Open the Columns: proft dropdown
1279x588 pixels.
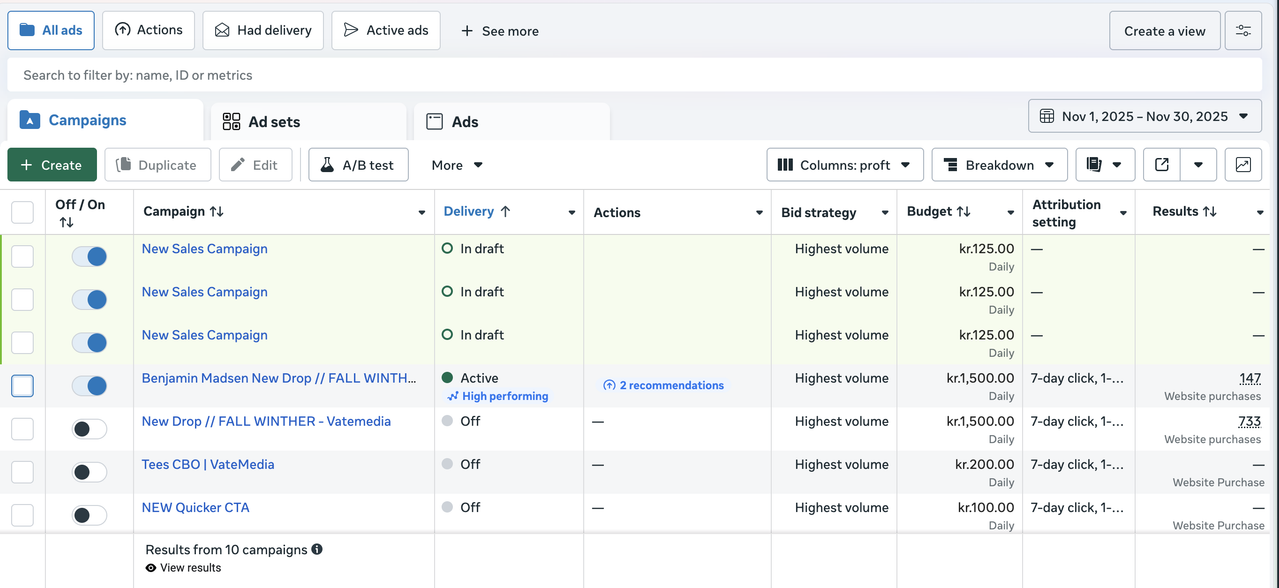[845, 165]
